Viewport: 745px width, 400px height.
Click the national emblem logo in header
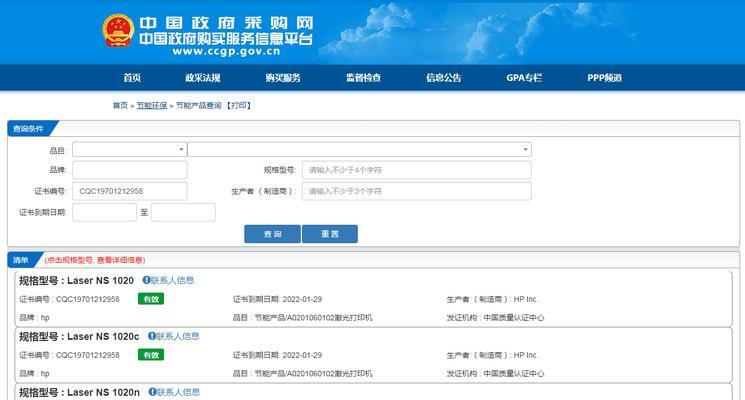click(x=118, y=30)
